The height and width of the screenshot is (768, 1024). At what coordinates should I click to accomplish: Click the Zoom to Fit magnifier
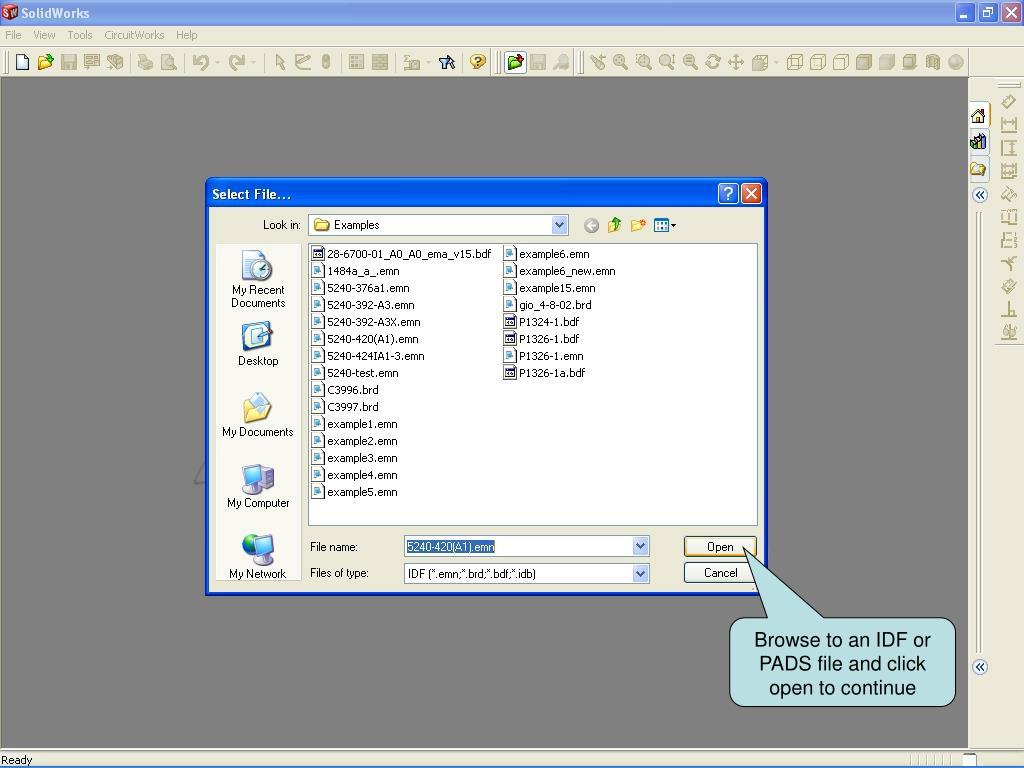(620, 62)
